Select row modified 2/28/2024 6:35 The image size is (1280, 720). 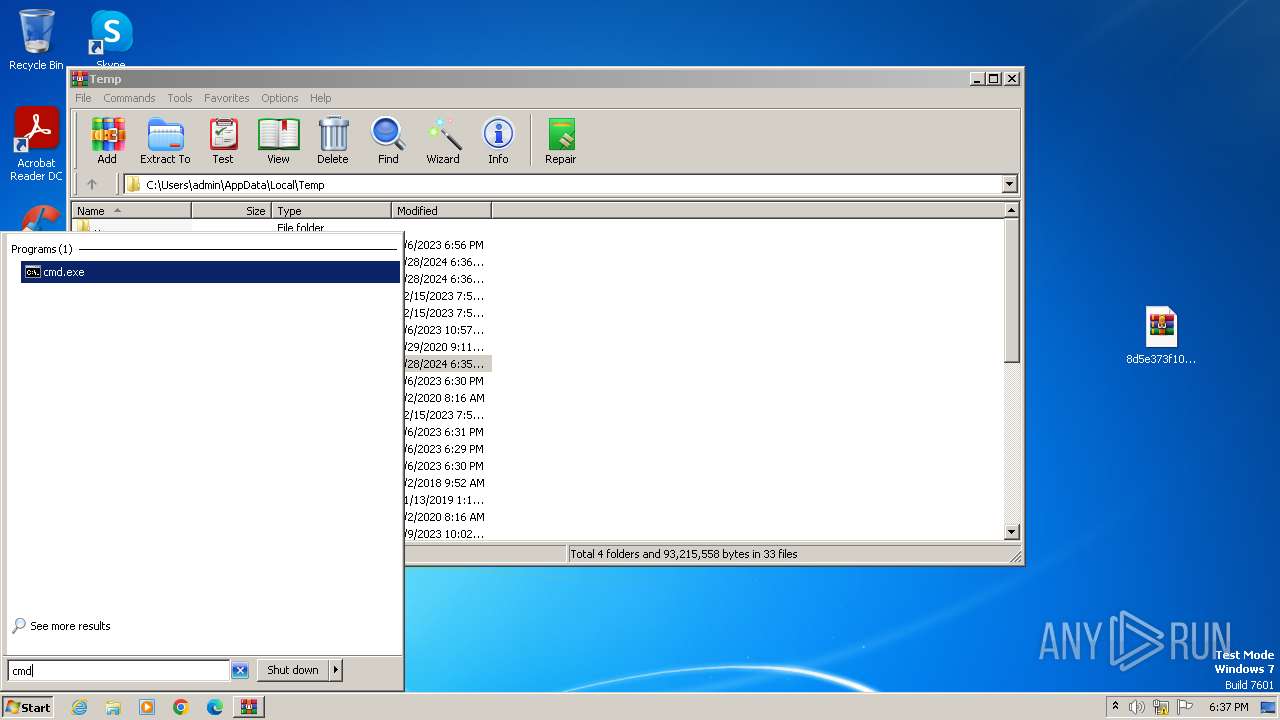[x=447, y=364]
